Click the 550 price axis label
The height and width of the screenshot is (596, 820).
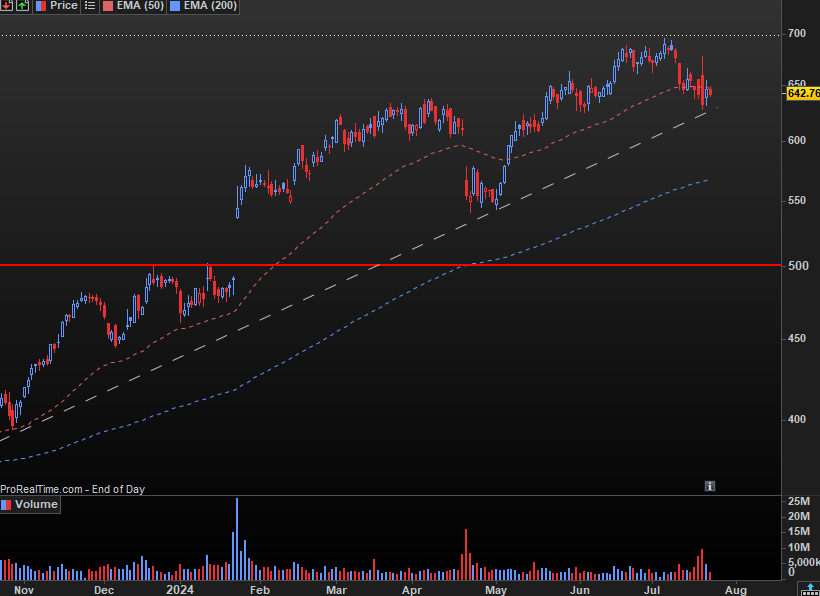point(797,201)
